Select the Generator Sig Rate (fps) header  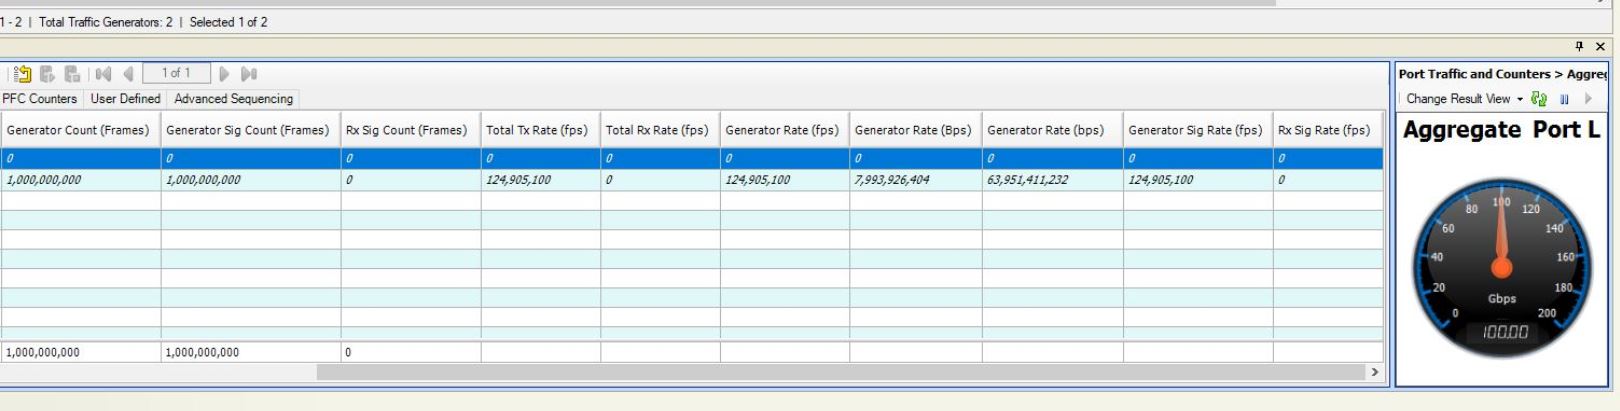click(x=1198, y=130)
